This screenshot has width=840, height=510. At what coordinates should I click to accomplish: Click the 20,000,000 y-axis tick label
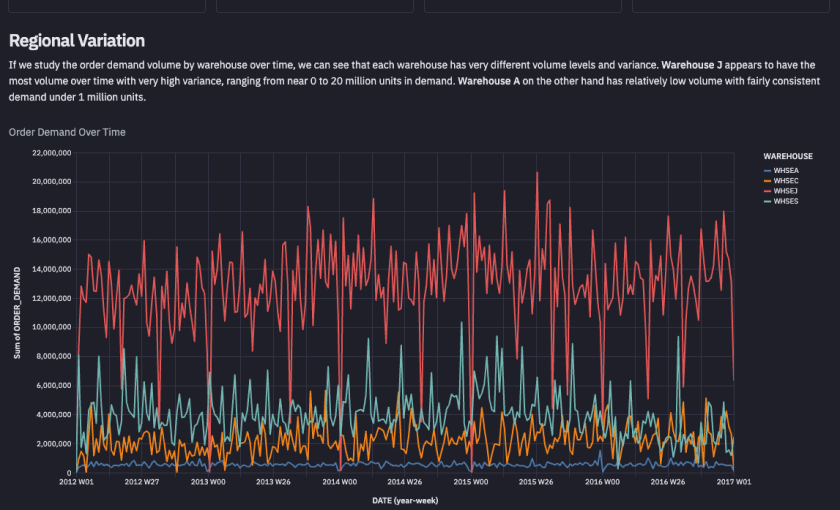51,182
